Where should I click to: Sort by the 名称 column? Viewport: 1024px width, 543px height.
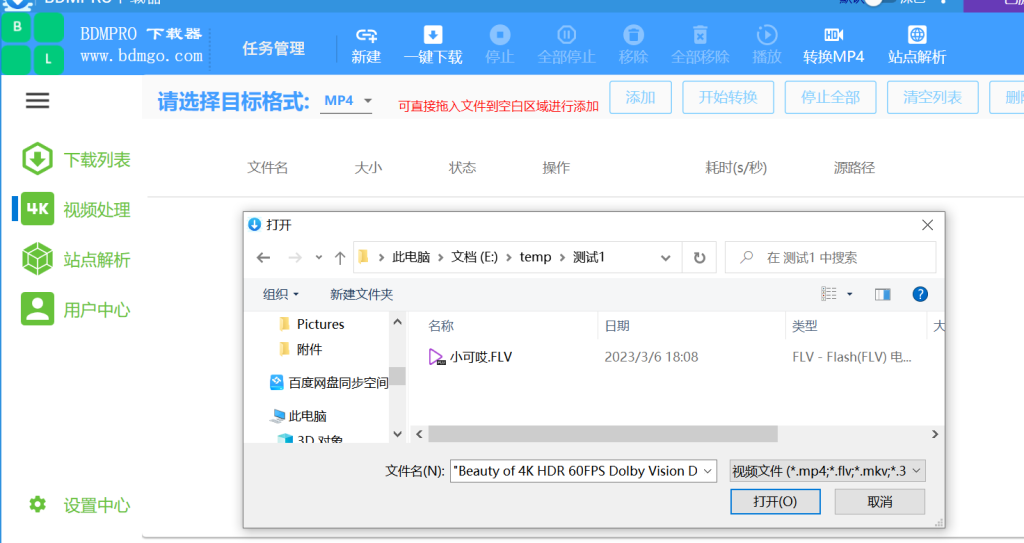click(x=441, y=326)
